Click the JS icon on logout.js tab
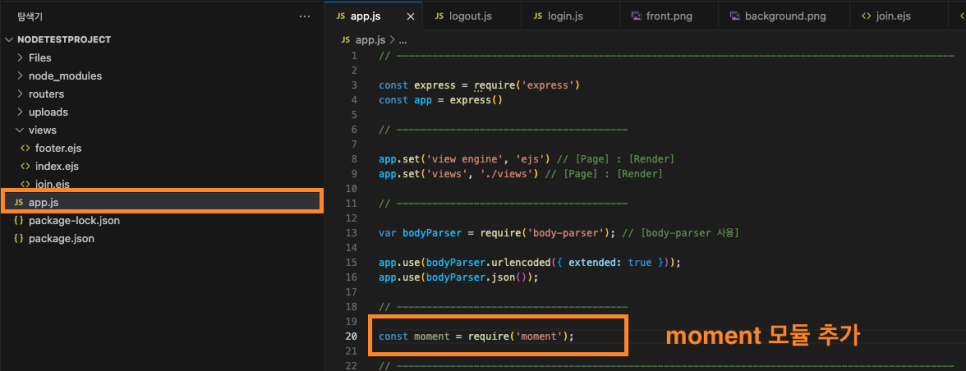 click(x=439, y=17)
